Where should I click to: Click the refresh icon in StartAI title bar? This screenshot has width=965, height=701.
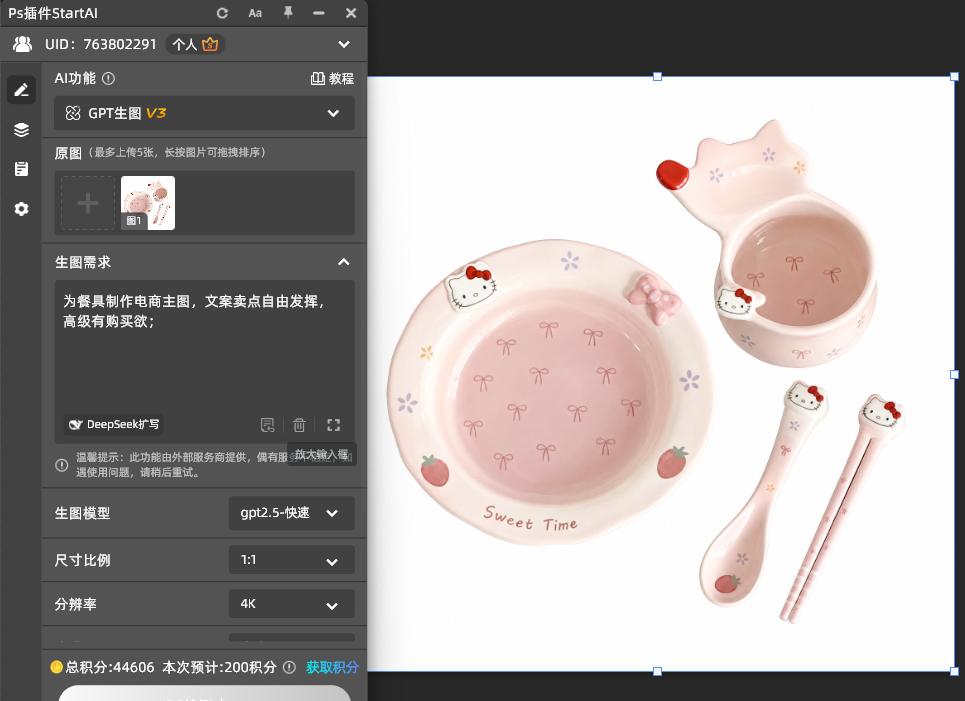(x=222, y=13)
